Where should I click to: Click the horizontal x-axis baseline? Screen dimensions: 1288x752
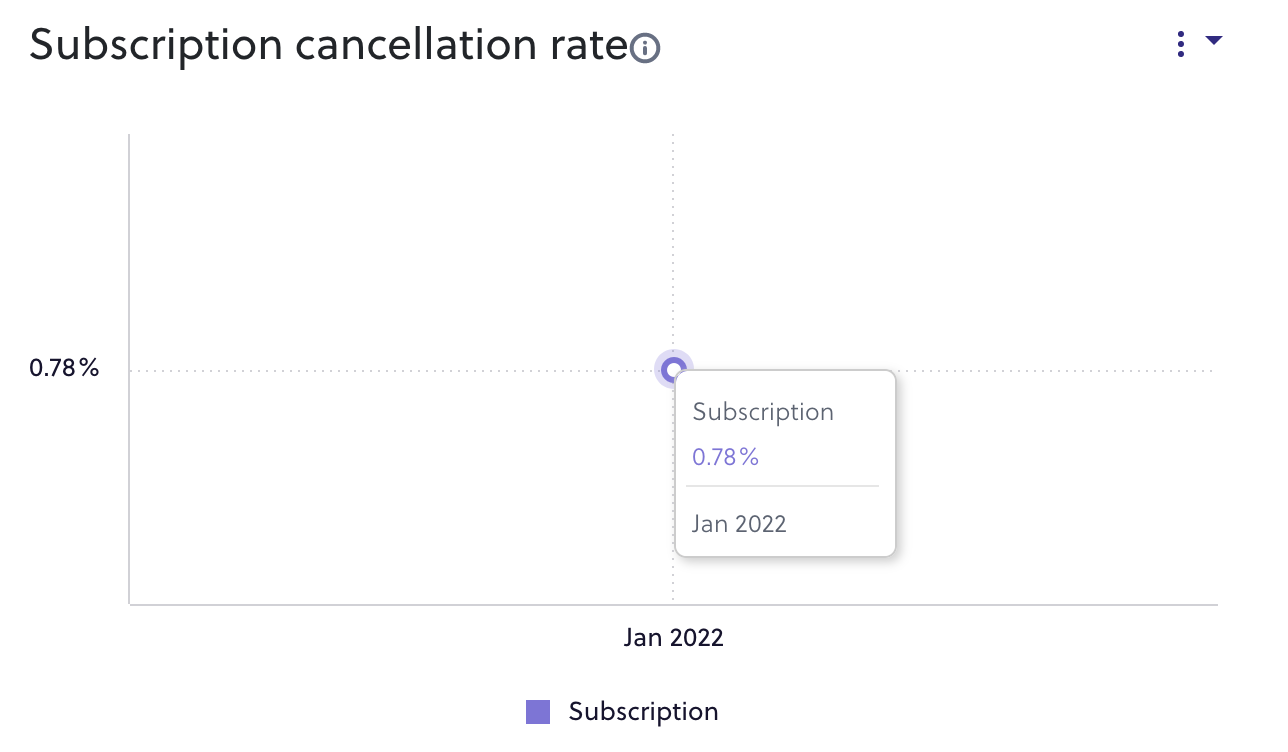click(673, 604)
